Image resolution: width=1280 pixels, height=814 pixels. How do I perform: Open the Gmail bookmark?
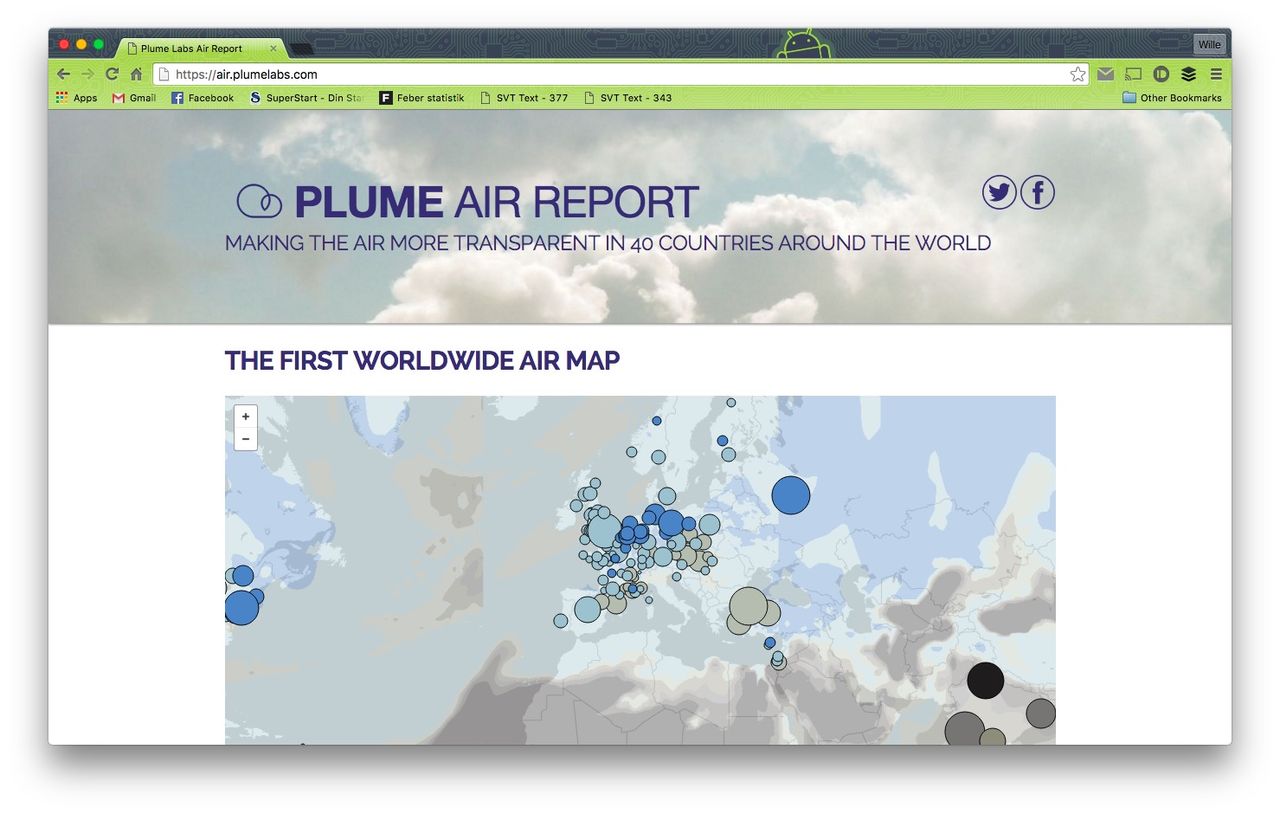134,98
